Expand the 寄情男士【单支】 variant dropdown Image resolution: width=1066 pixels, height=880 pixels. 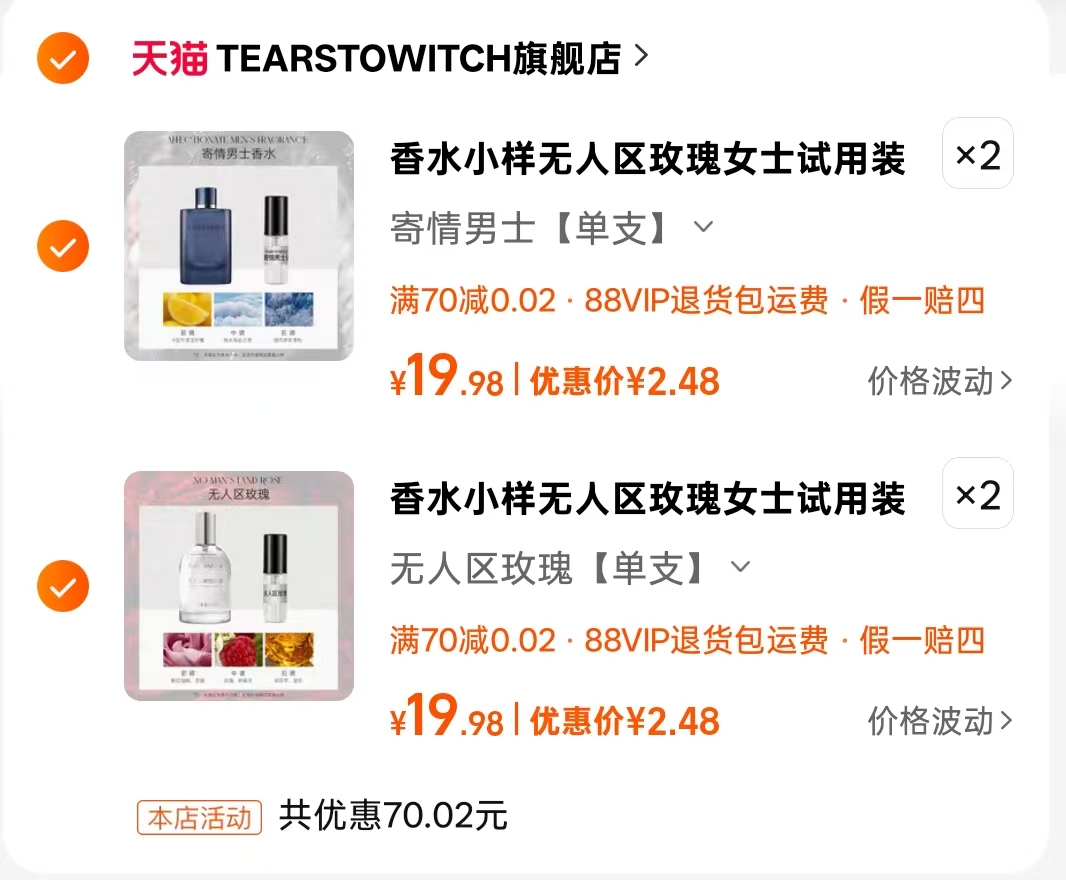click(704, 226)
